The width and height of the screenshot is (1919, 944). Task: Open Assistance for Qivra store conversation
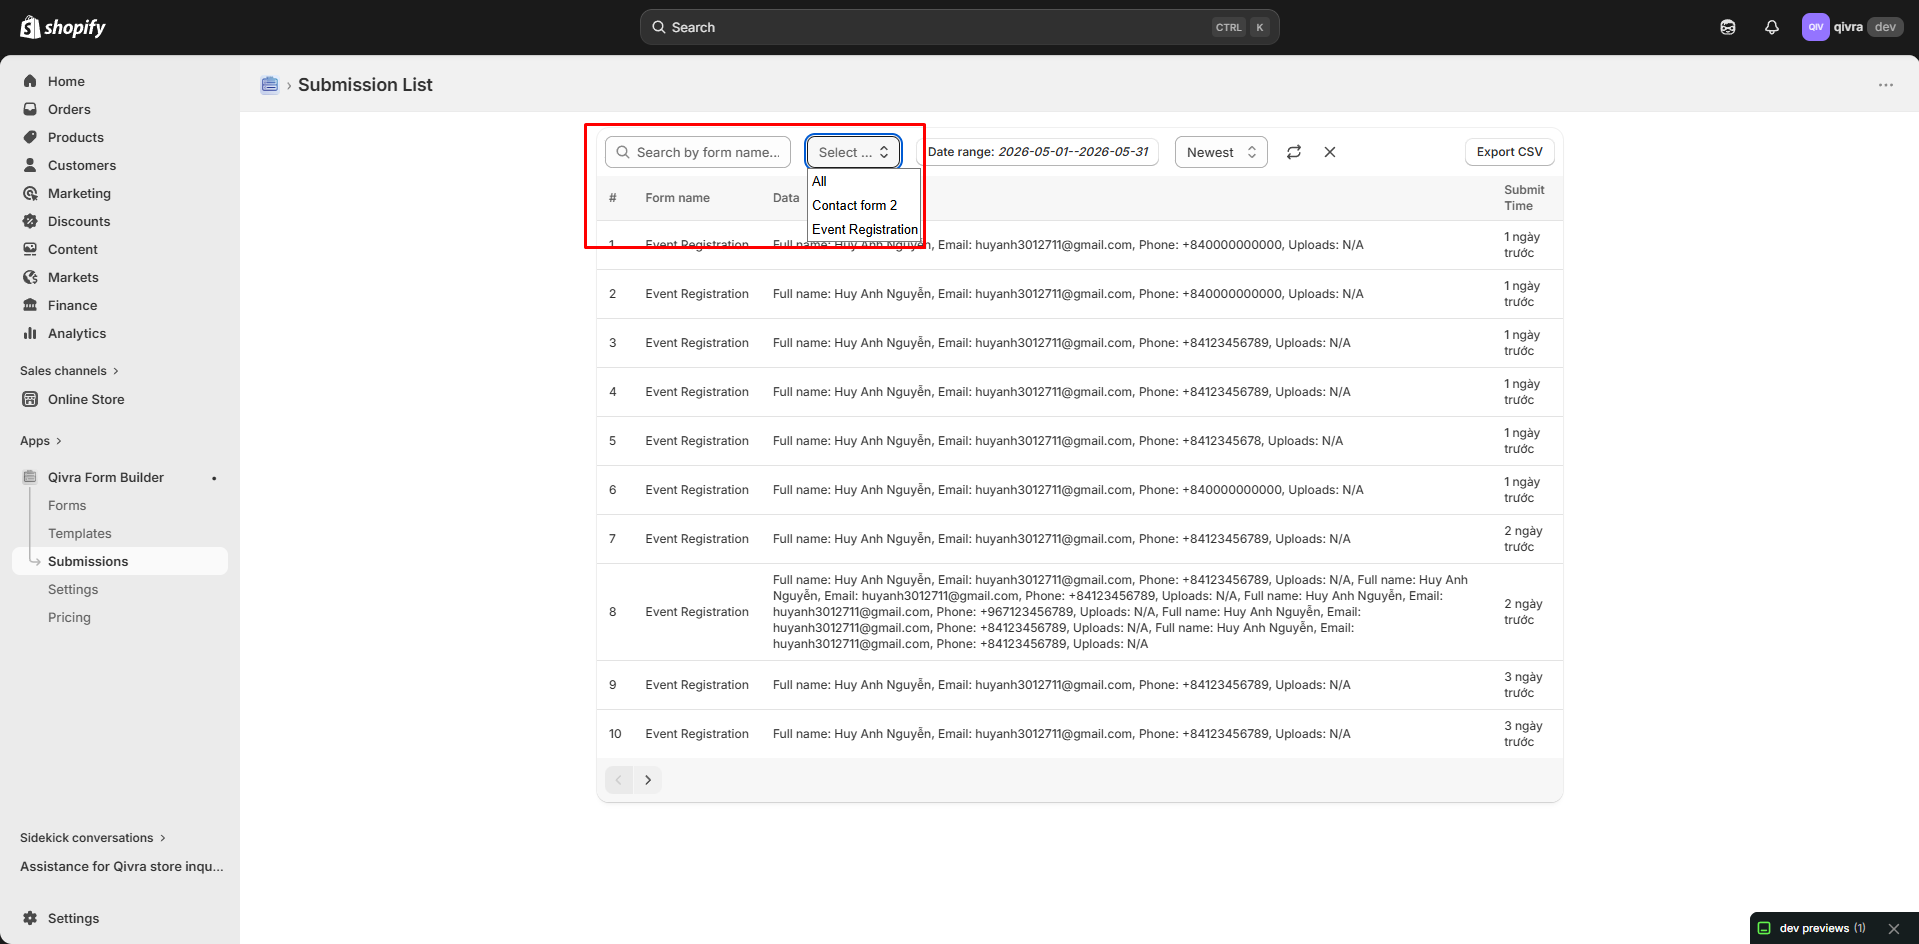point(122,866)
